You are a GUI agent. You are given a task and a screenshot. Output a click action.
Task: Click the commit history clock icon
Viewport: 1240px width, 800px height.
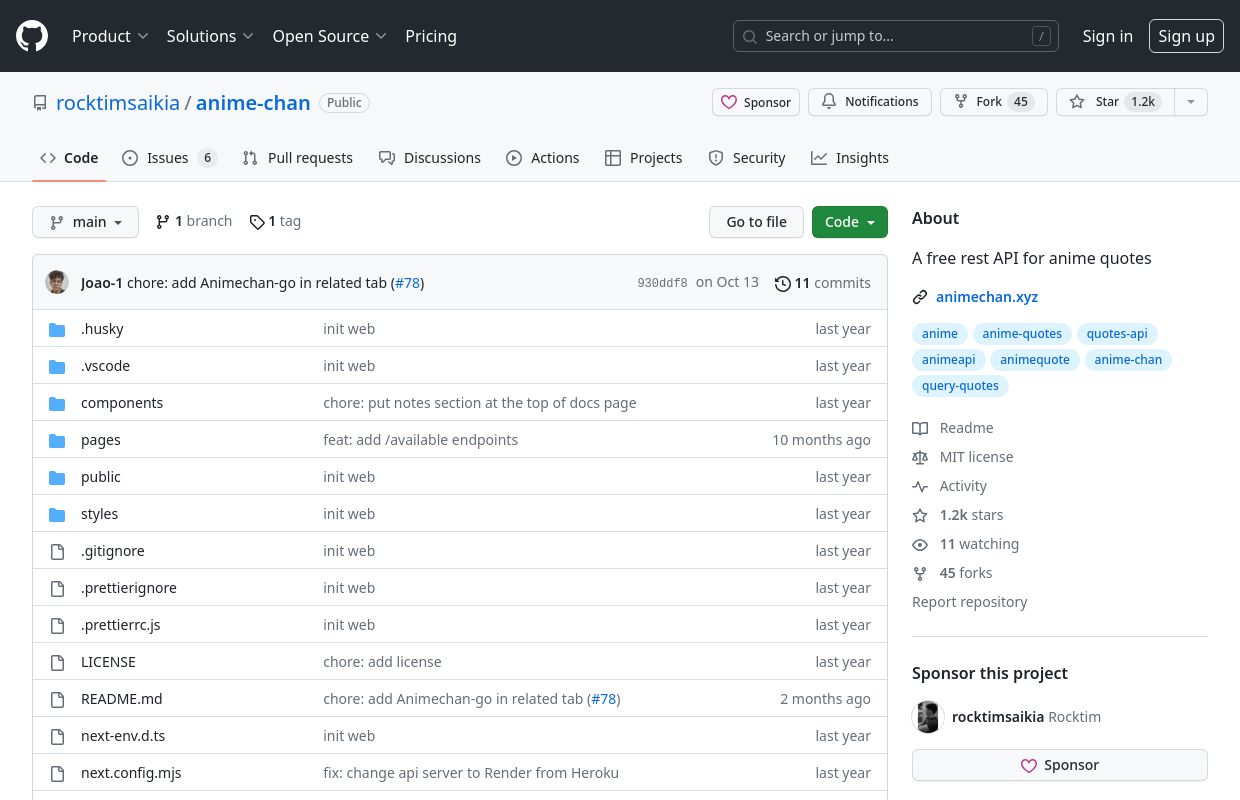tap(783, 283)
